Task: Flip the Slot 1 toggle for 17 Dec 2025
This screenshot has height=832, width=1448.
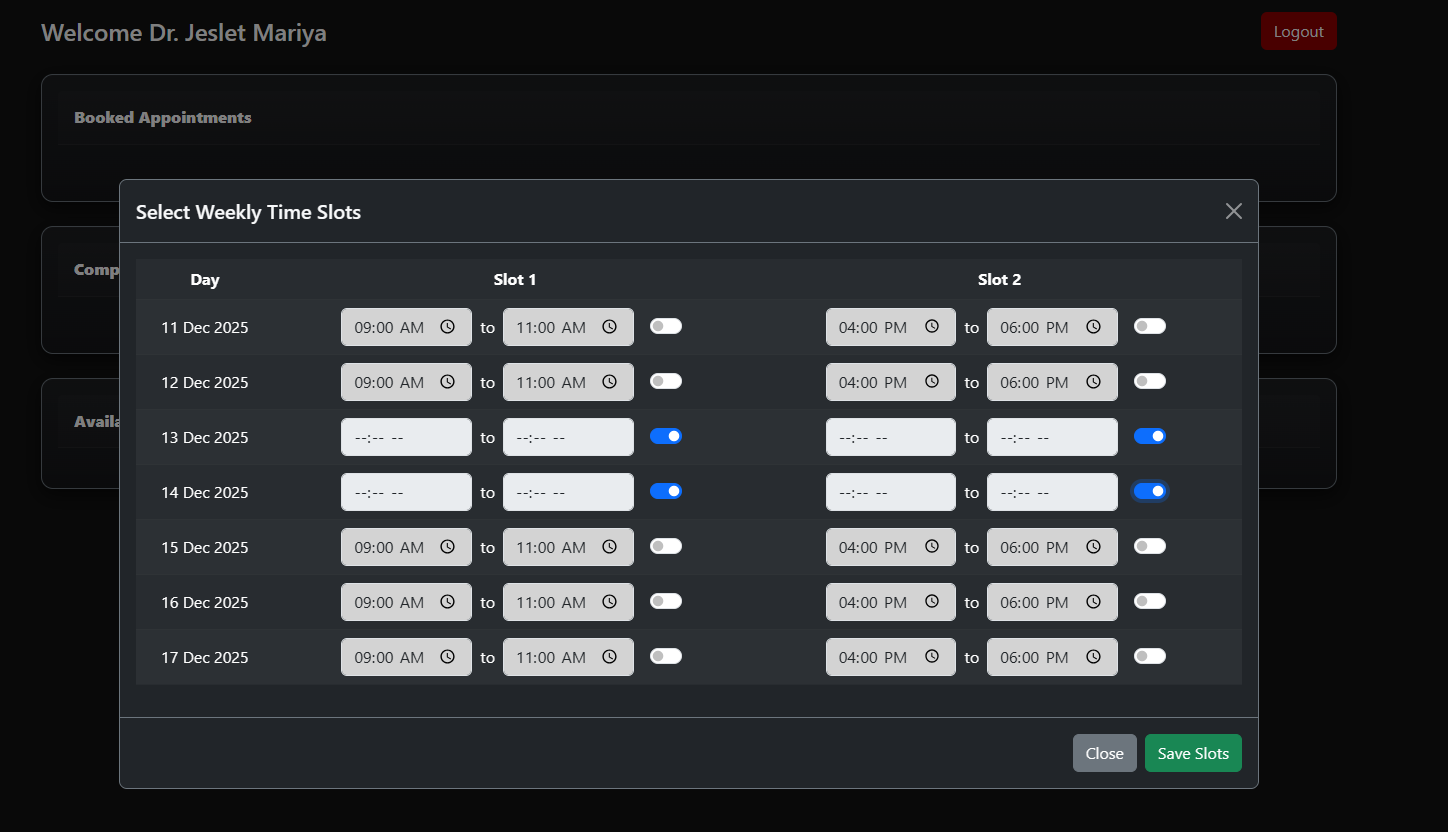Action: tap(666, 656)
